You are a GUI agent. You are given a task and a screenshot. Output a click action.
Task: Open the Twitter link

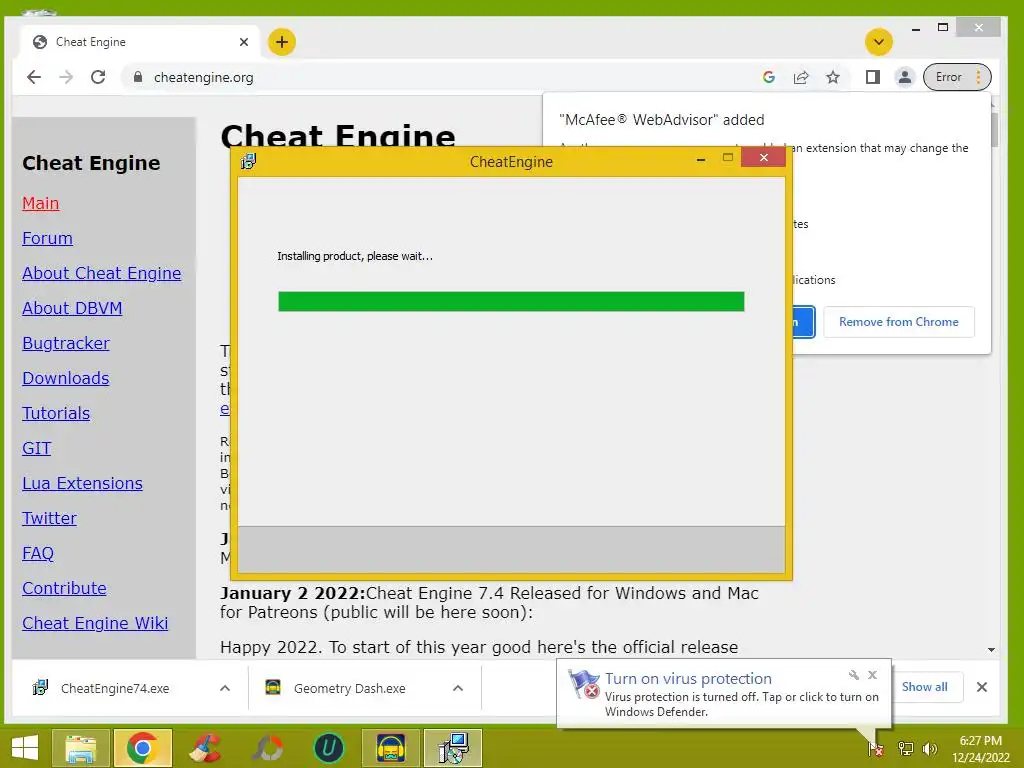[x=49, y=518]
